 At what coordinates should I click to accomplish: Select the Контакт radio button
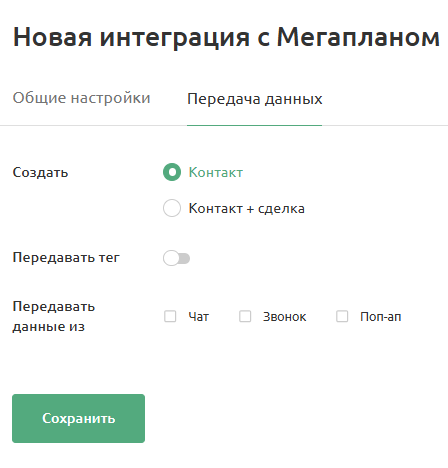click(172, 172)
